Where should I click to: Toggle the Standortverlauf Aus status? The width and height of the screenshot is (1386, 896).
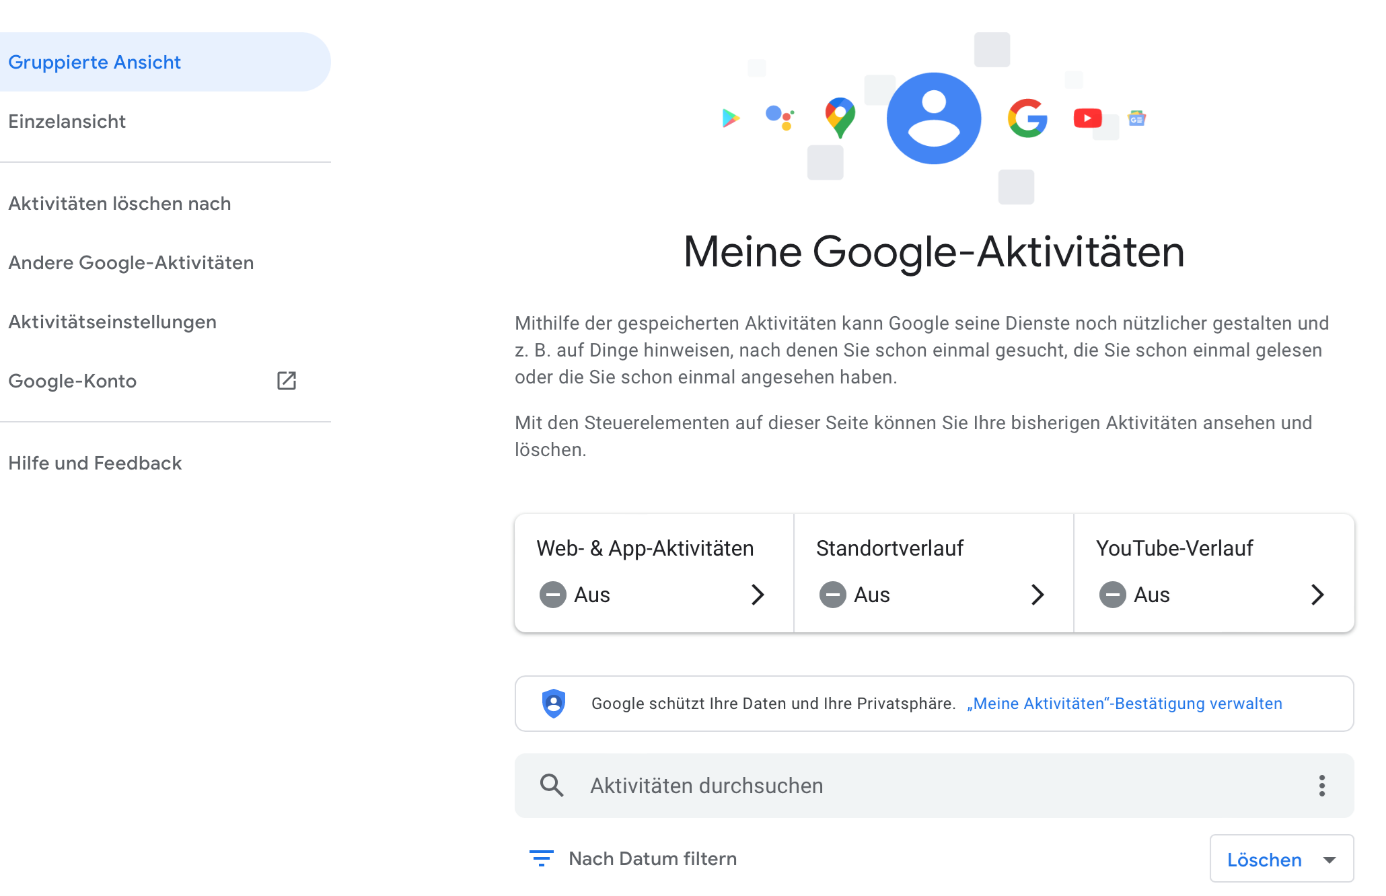pyautogui.click(x=855, y=595)
